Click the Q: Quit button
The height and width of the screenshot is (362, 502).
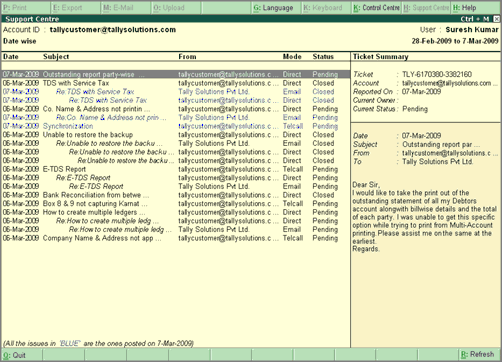(22, 355)
